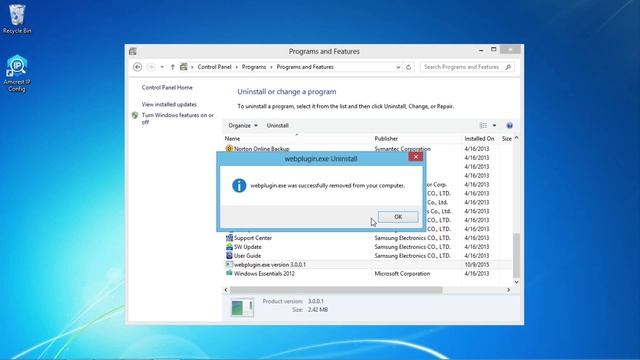Image resolution: width=640 pixels, height=360 pixels.
Task: Click Microsoft Corporation publisher cell
Action: pyautogui.click(x=402, y=274)
